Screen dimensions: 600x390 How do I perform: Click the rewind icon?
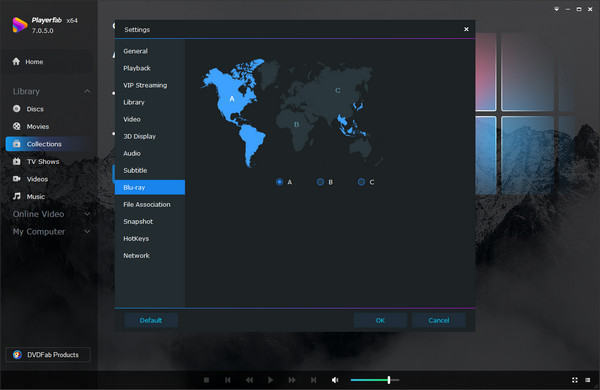(249, 380)
